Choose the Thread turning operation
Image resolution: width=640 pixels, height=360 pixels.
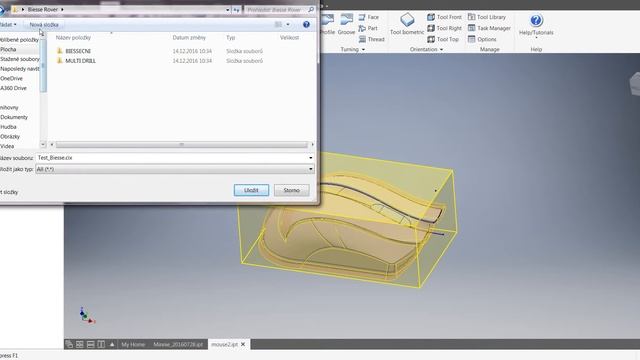coord(371,39)
